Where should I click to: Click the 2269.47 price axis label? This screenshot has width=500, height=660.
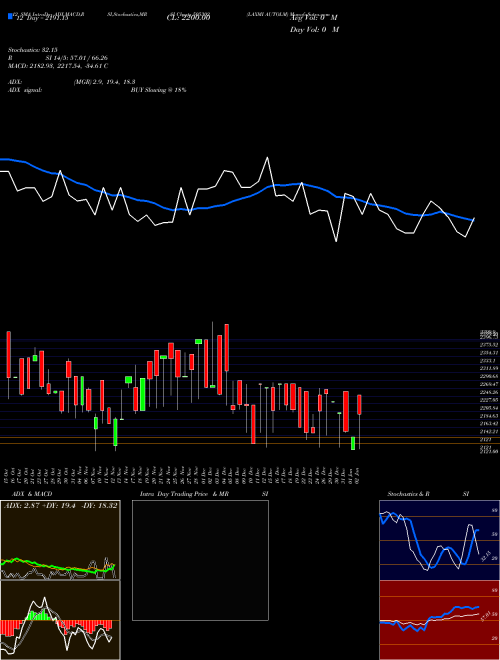489,384
